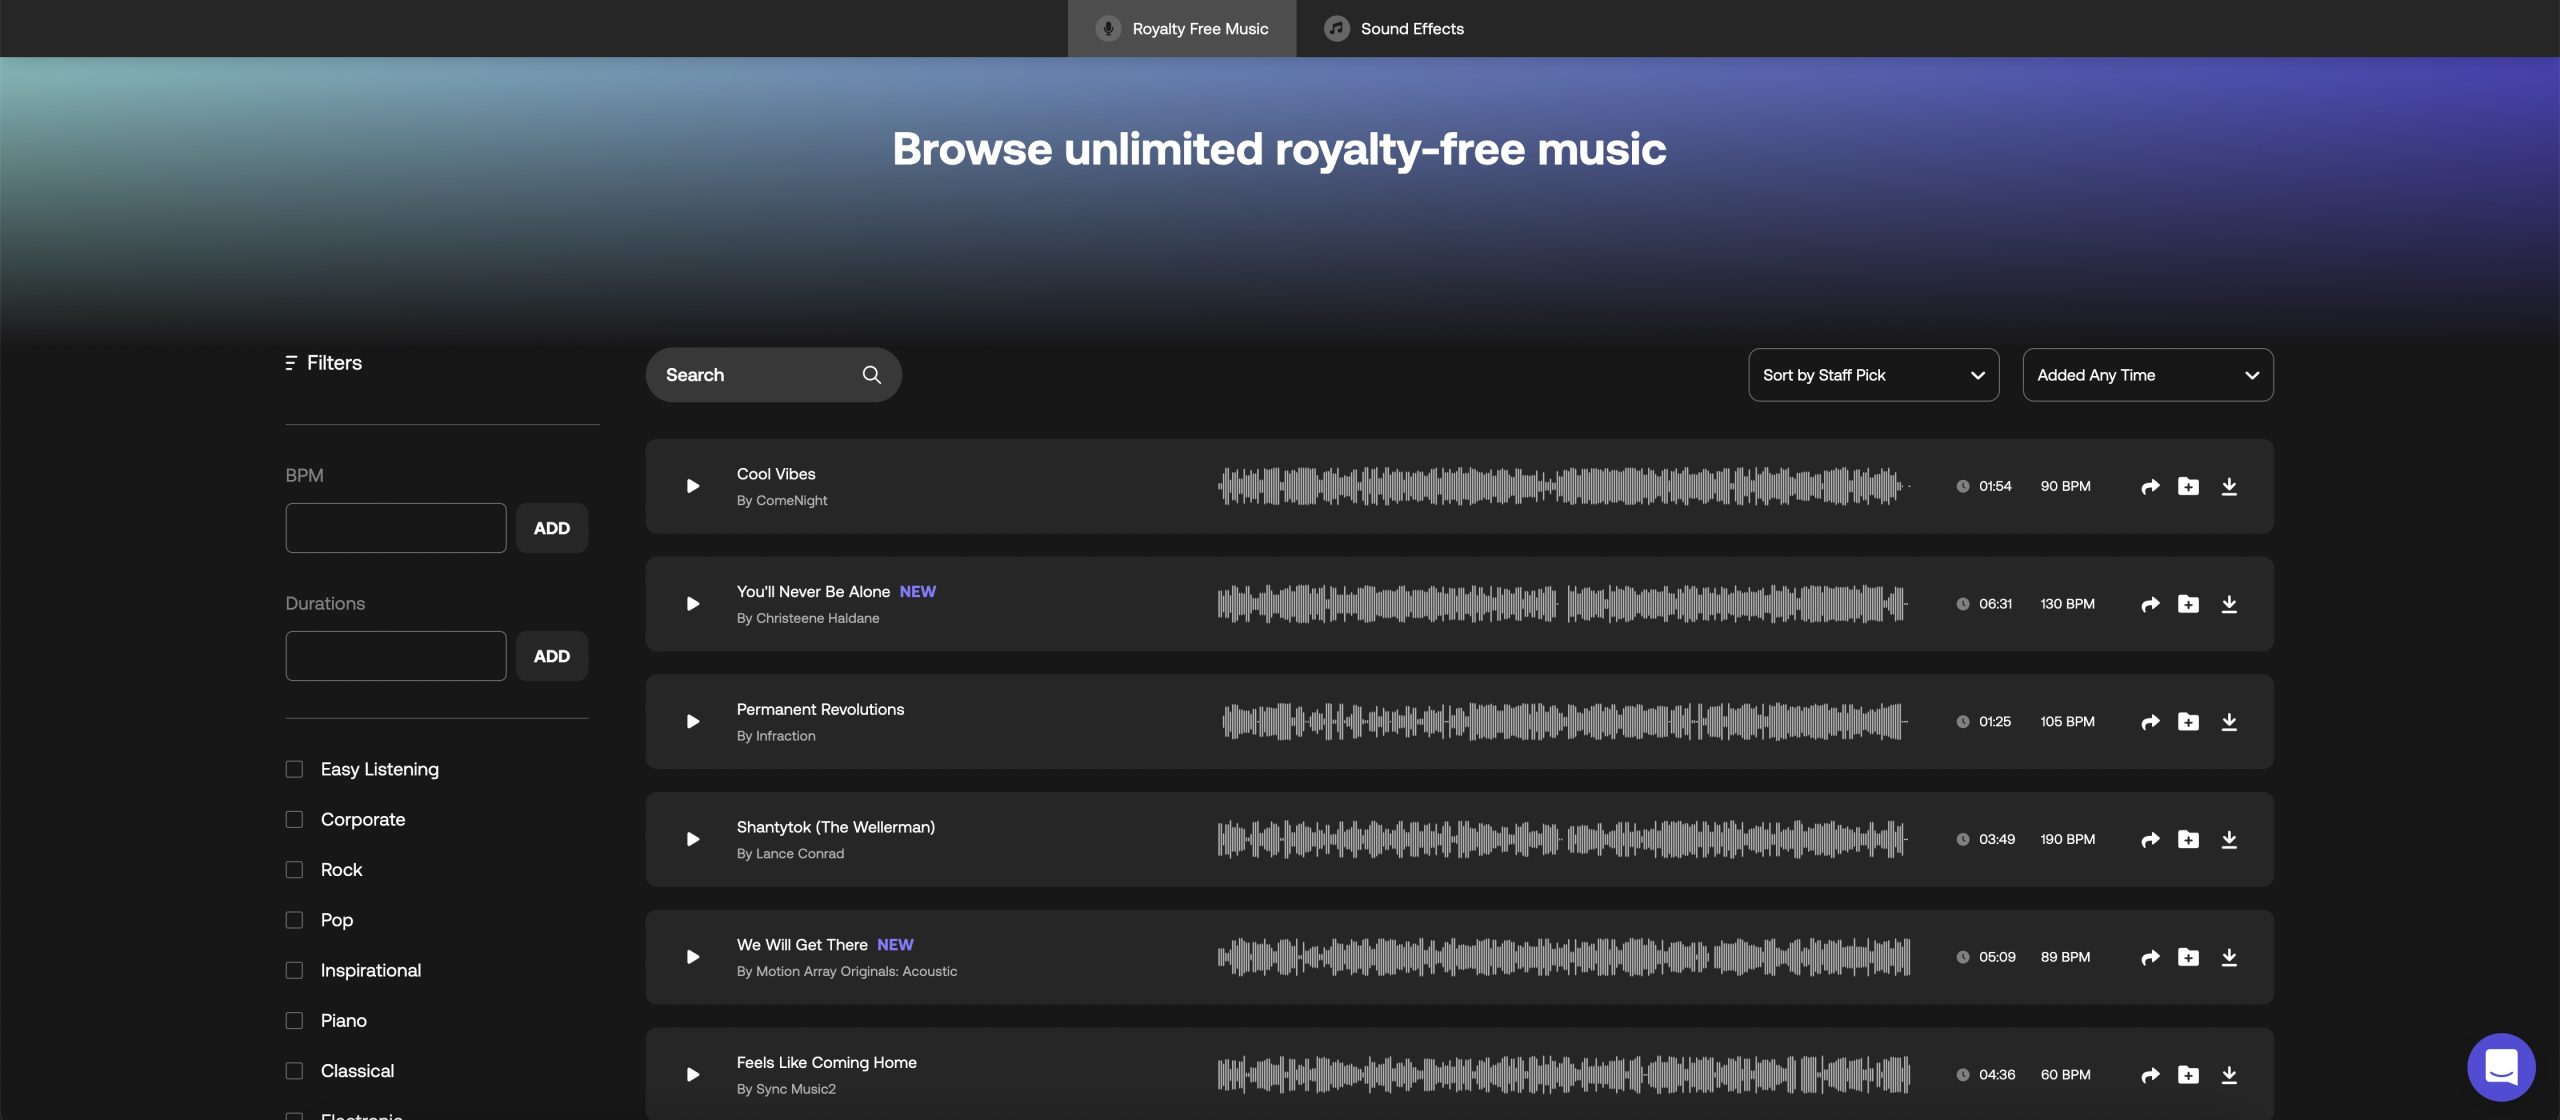Screen dimensions: 2560x1120
Task: Check the Easy Listening genre filter
Action: coord(294,769)
